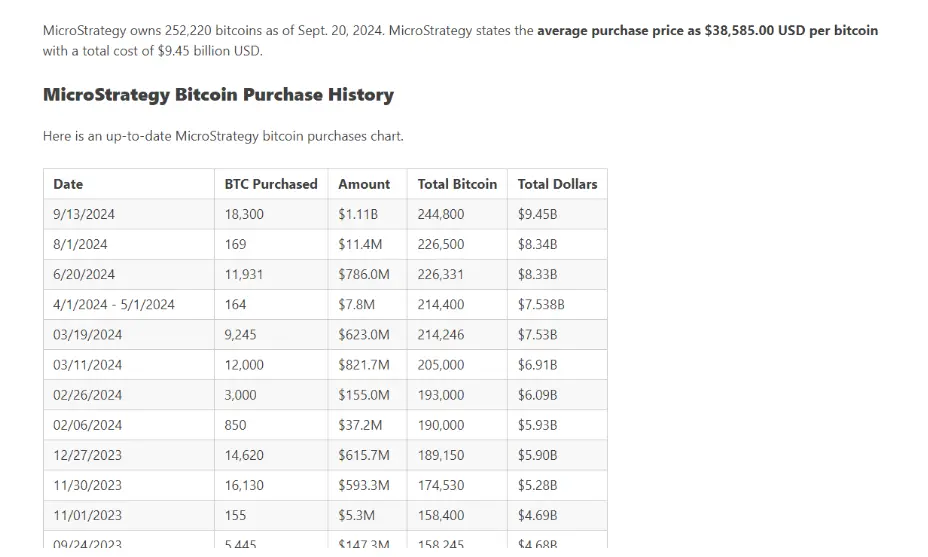Image resolution: width=928 pixels, height=557 pixels.
Task: Click the Total Bitcoin column header
Action: (457, 184)
